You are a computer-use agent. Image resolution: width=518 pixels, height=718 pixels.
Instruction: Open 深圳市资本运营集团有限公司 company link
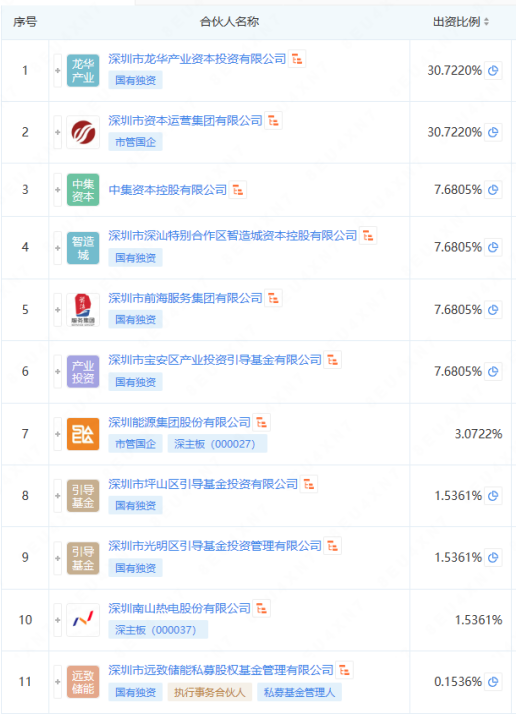pyautogui.click(x=185, y=121)
